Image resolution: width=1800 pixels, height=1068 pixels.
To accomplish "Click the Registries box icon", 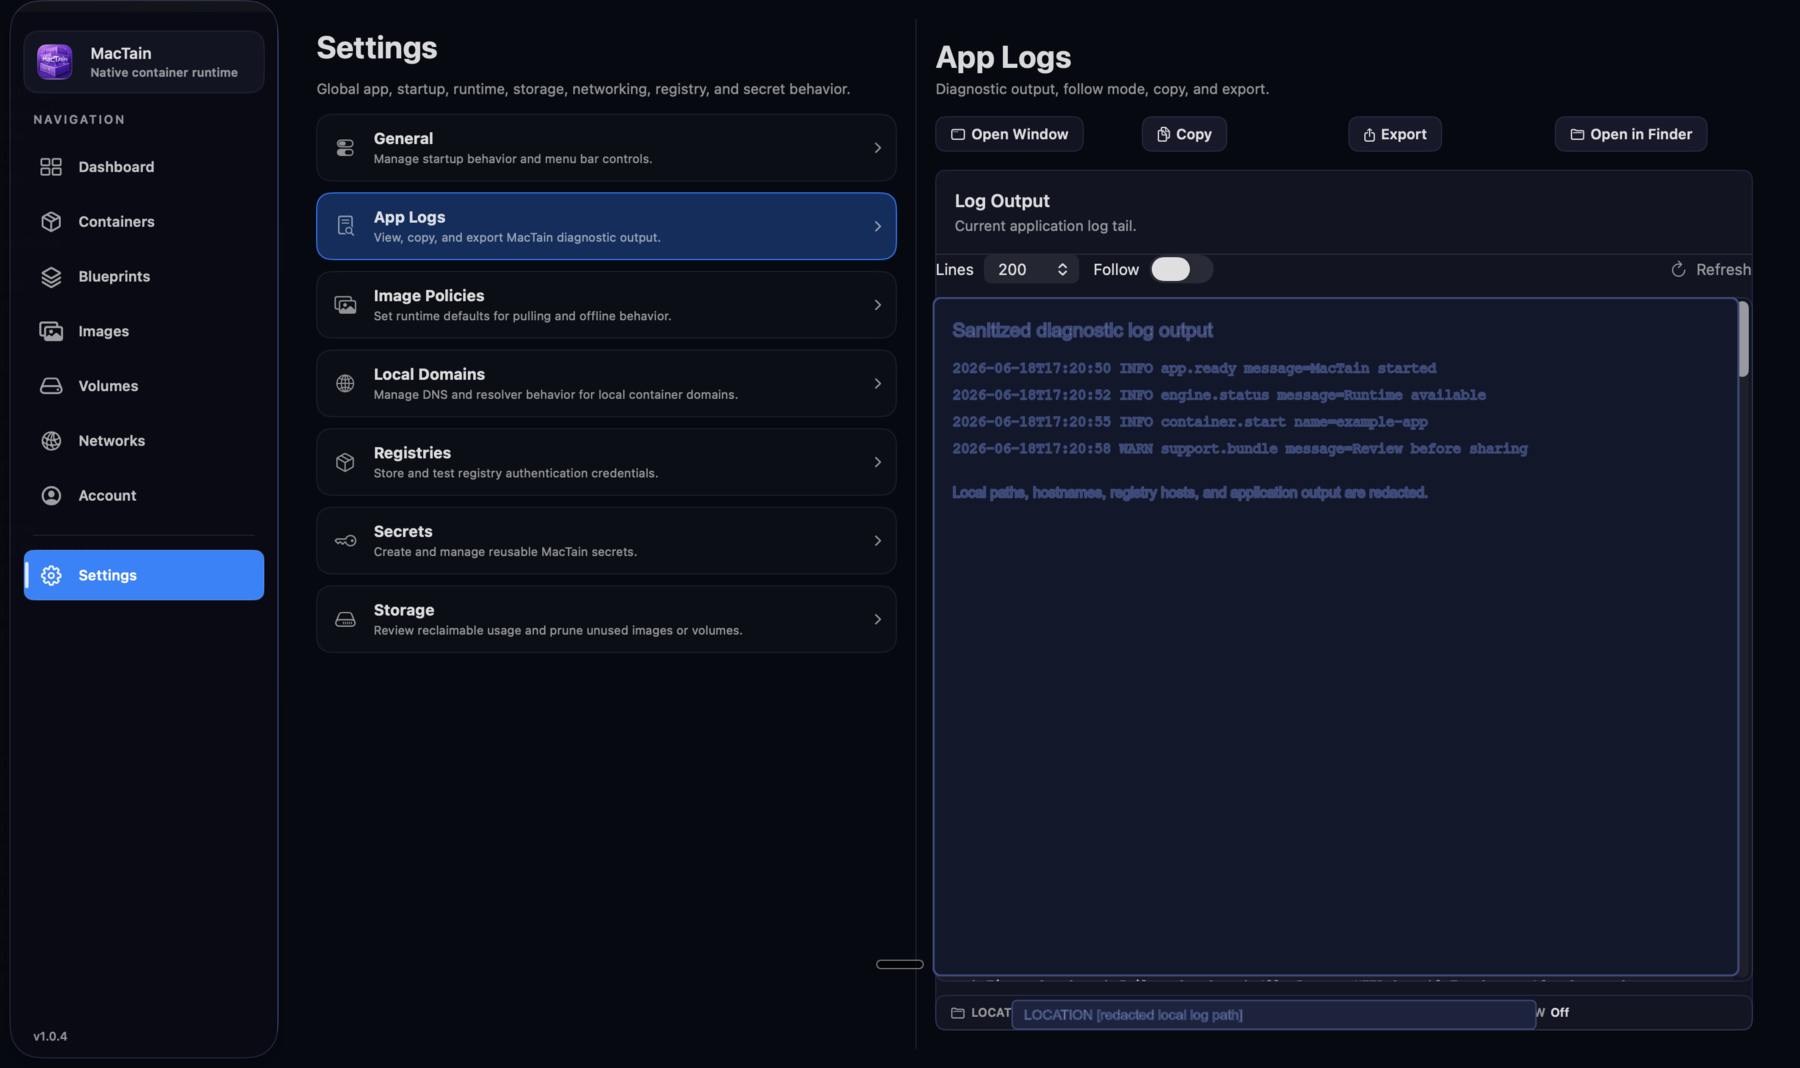I will tap(345, 462).
